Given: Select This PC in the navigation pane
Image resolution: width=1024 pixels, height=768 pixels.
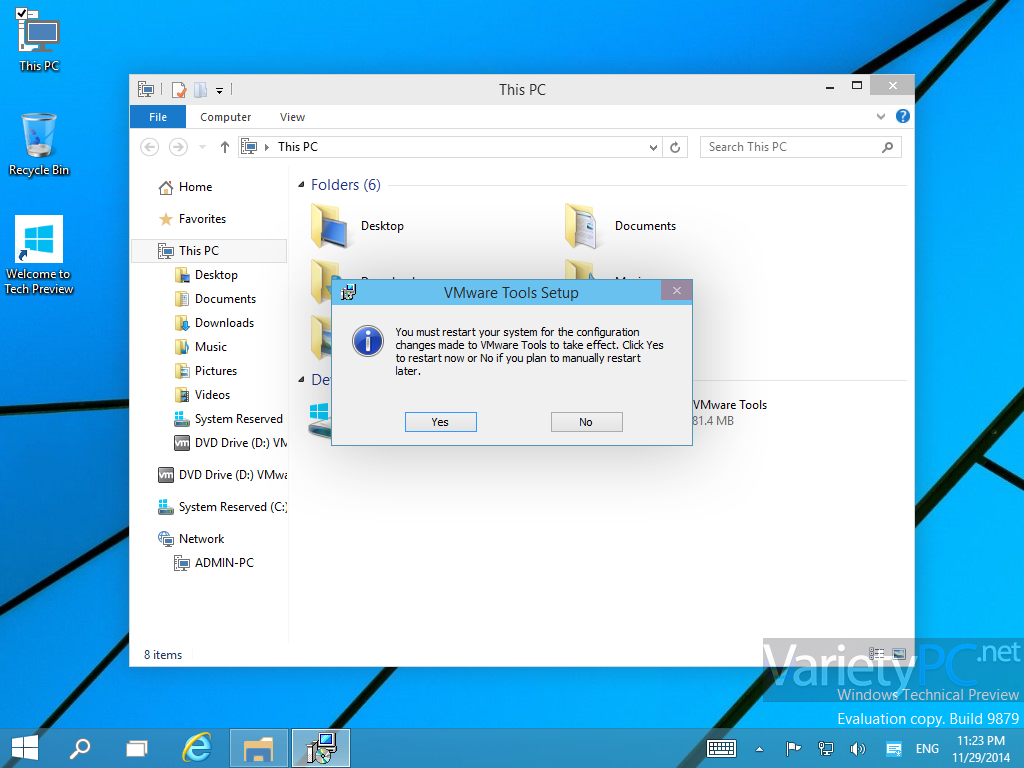Looking at the screenshot, I should pos(209,251).
